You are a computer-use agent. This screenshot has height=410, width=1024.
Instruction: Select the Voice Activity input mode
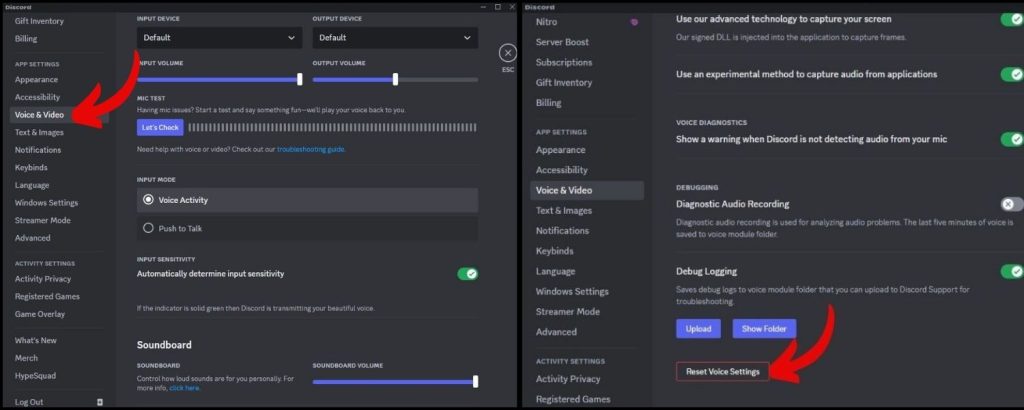(x=308, y=200)
